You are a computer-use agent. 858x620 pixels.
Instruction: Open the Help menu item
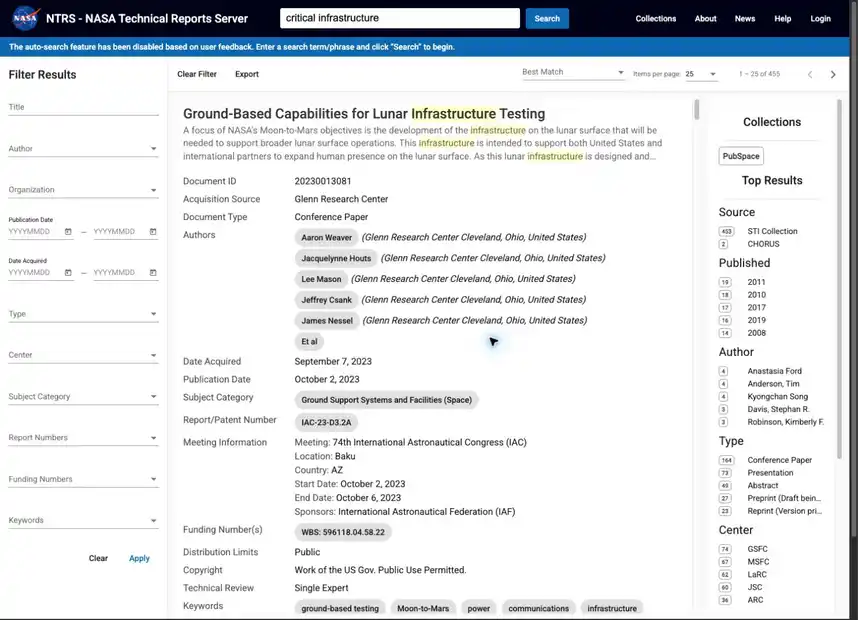782,19
